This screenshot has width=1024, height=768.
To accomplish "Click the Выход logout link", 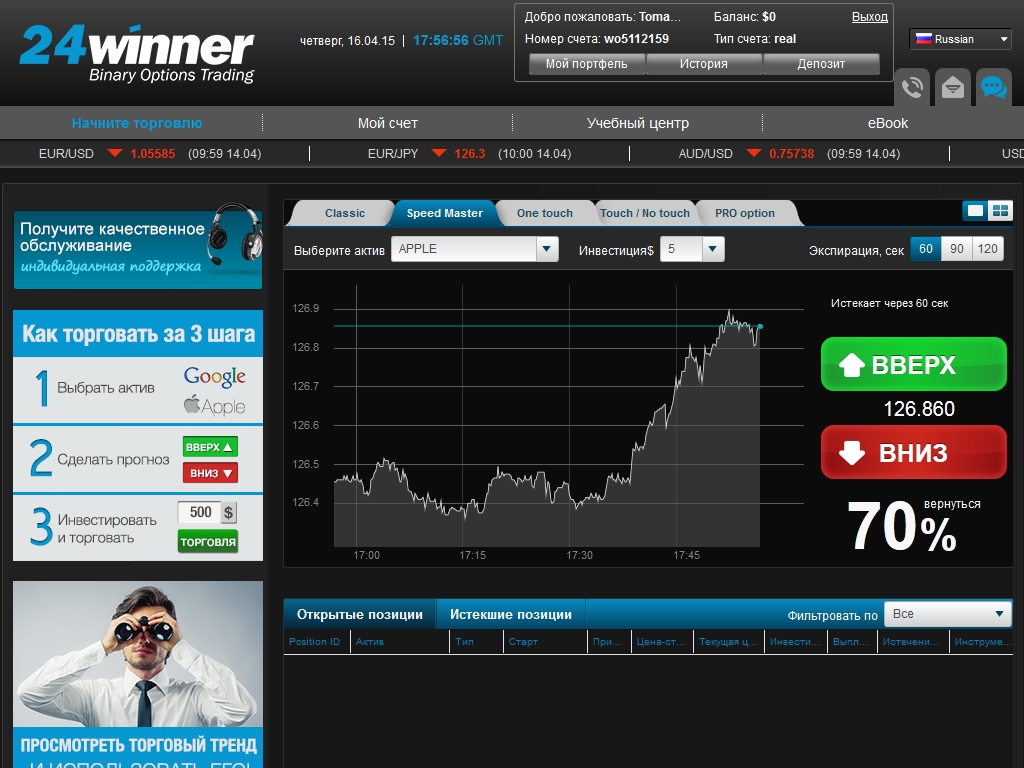I will [869, 17].
